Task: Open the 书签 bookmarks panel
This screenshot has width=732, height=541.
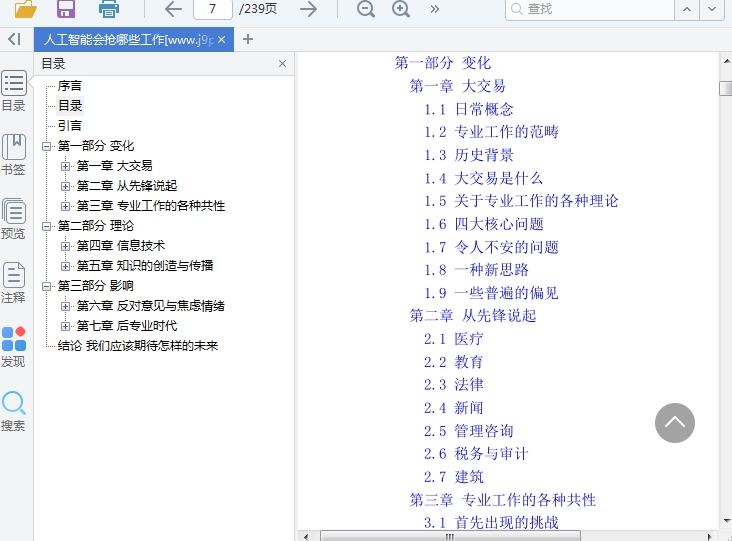Action: click(x=14, y=155)
